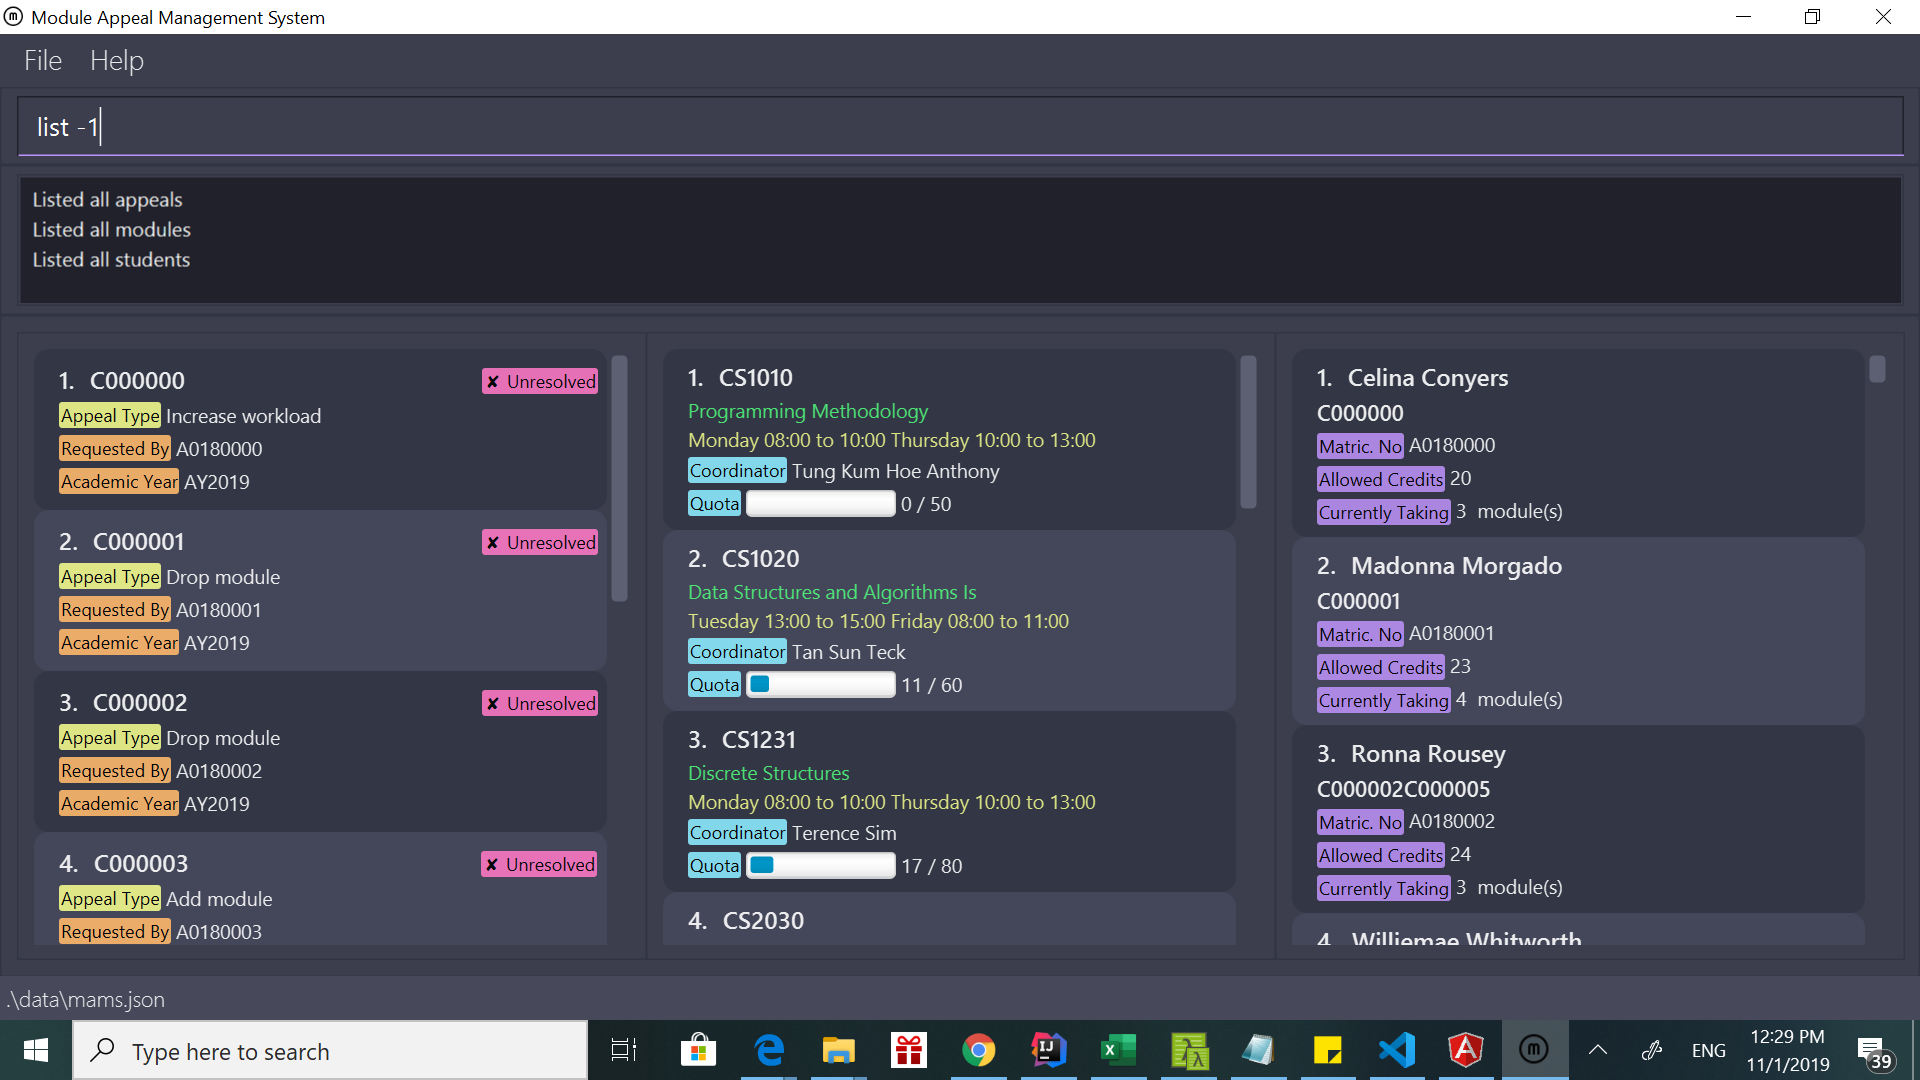
Task: Open Sticky Notes from taskbar
Action: [x=1327, y=1050]
